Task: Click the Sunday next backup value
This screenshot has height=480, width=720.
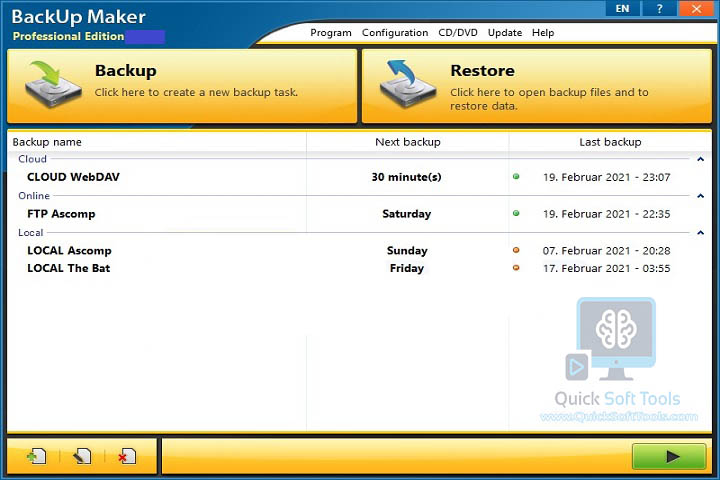Action: 407,250
